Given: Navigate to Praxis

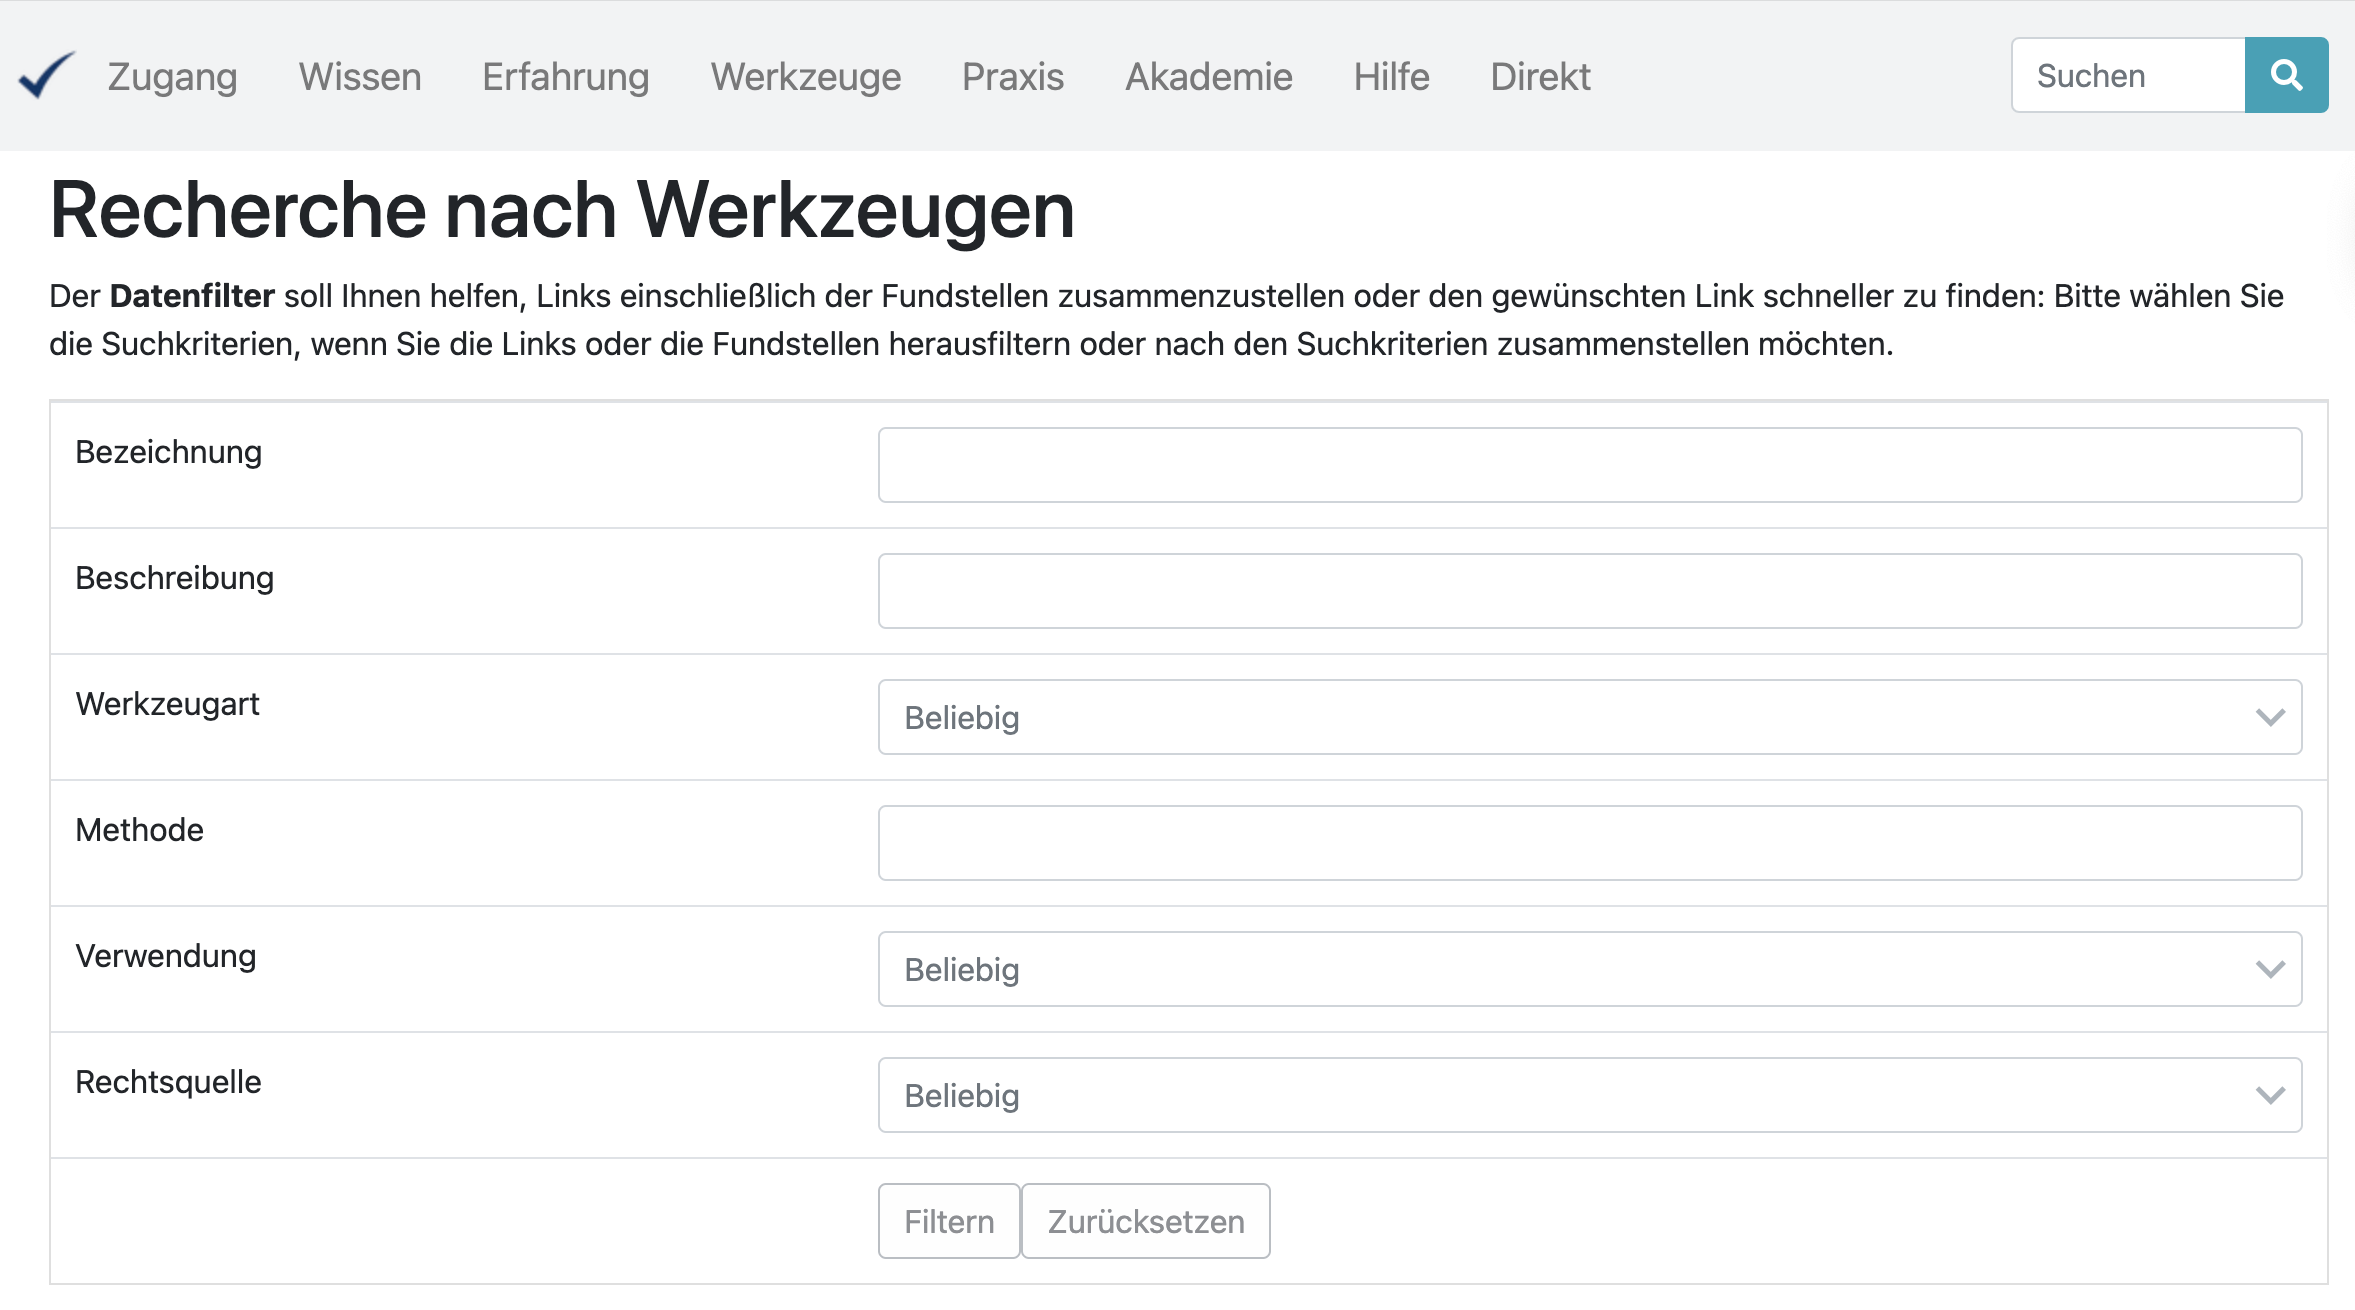Looking at the screenshot, I should (1012, 77).
